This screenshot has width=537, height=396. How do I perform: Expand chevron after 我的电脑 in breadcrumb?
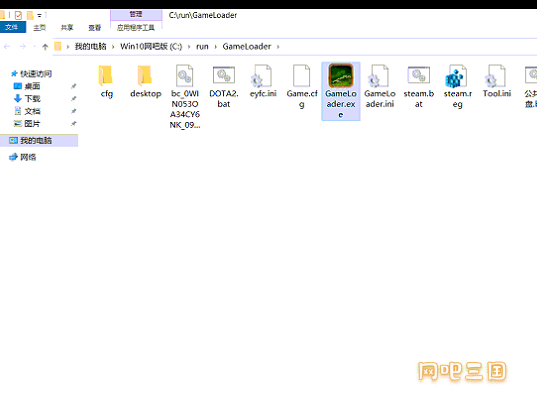pos(113,47)
